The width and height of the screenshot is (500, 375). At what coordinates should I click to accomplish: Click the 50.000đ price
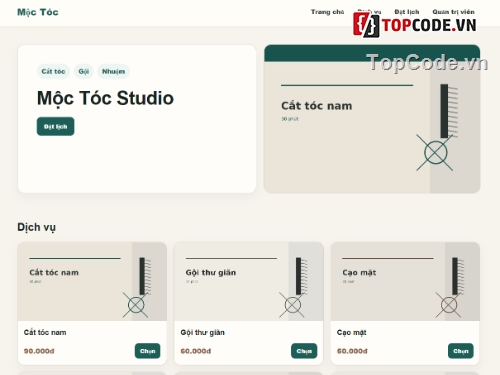[x=352, y=351]
